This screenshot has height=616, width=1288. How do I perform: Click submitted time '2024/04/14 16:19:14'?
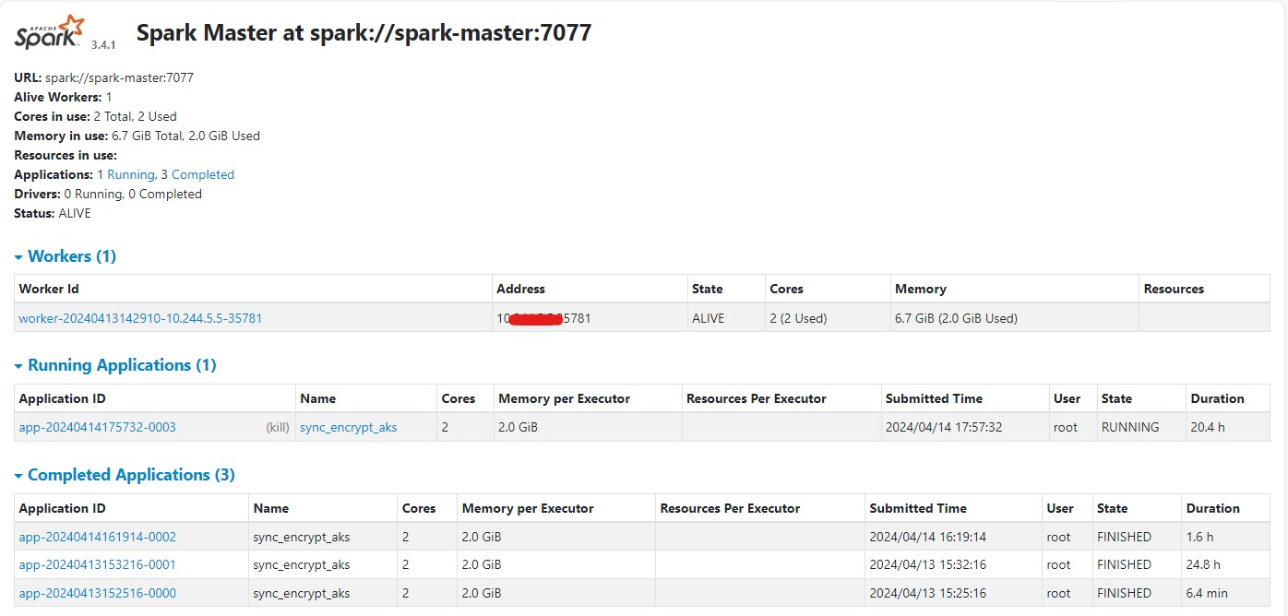(x=927, y=537)
